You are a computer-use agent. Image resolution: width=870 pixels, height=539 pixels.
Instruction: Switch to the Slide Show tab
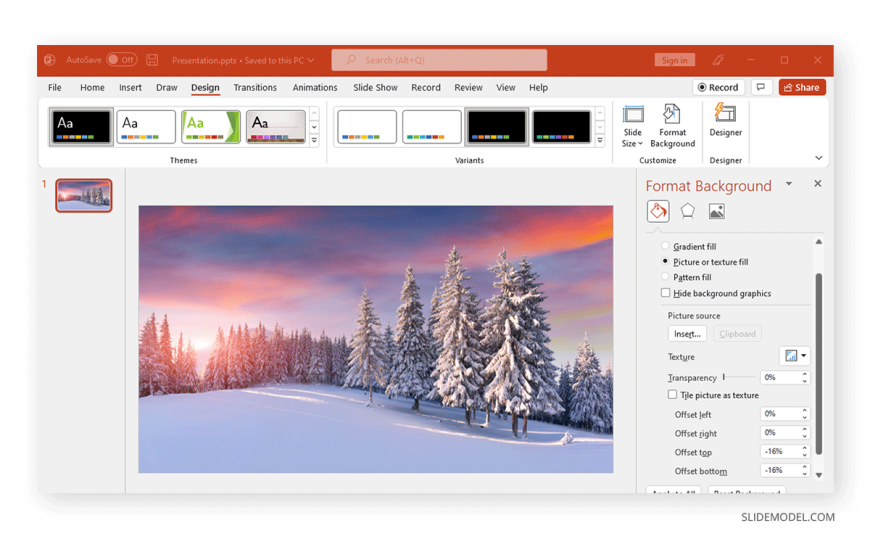pyautogui.click(x=375, y=88)
